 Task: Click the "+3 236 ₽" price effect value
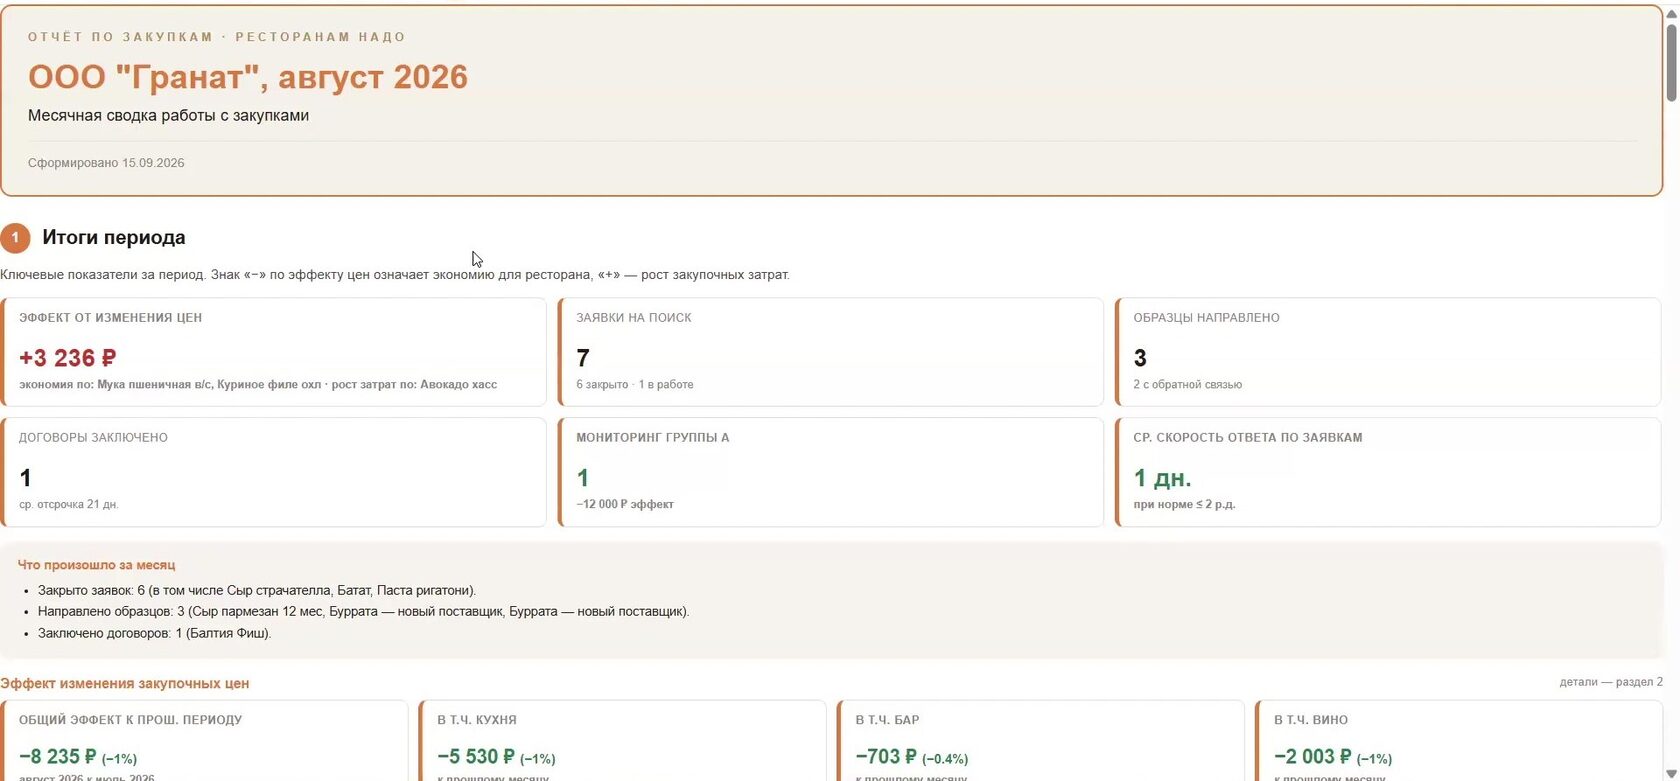[68, 358]
